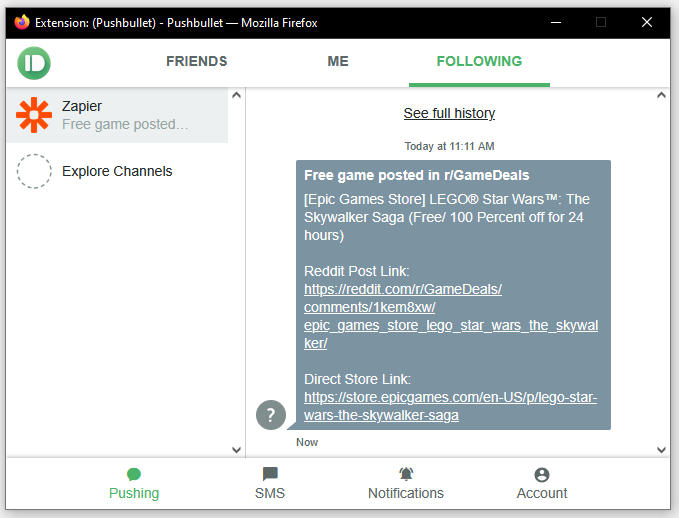Minimize the Firefox extension window
The height and width of the screenshot is (518, 679).
pos(556,23)
